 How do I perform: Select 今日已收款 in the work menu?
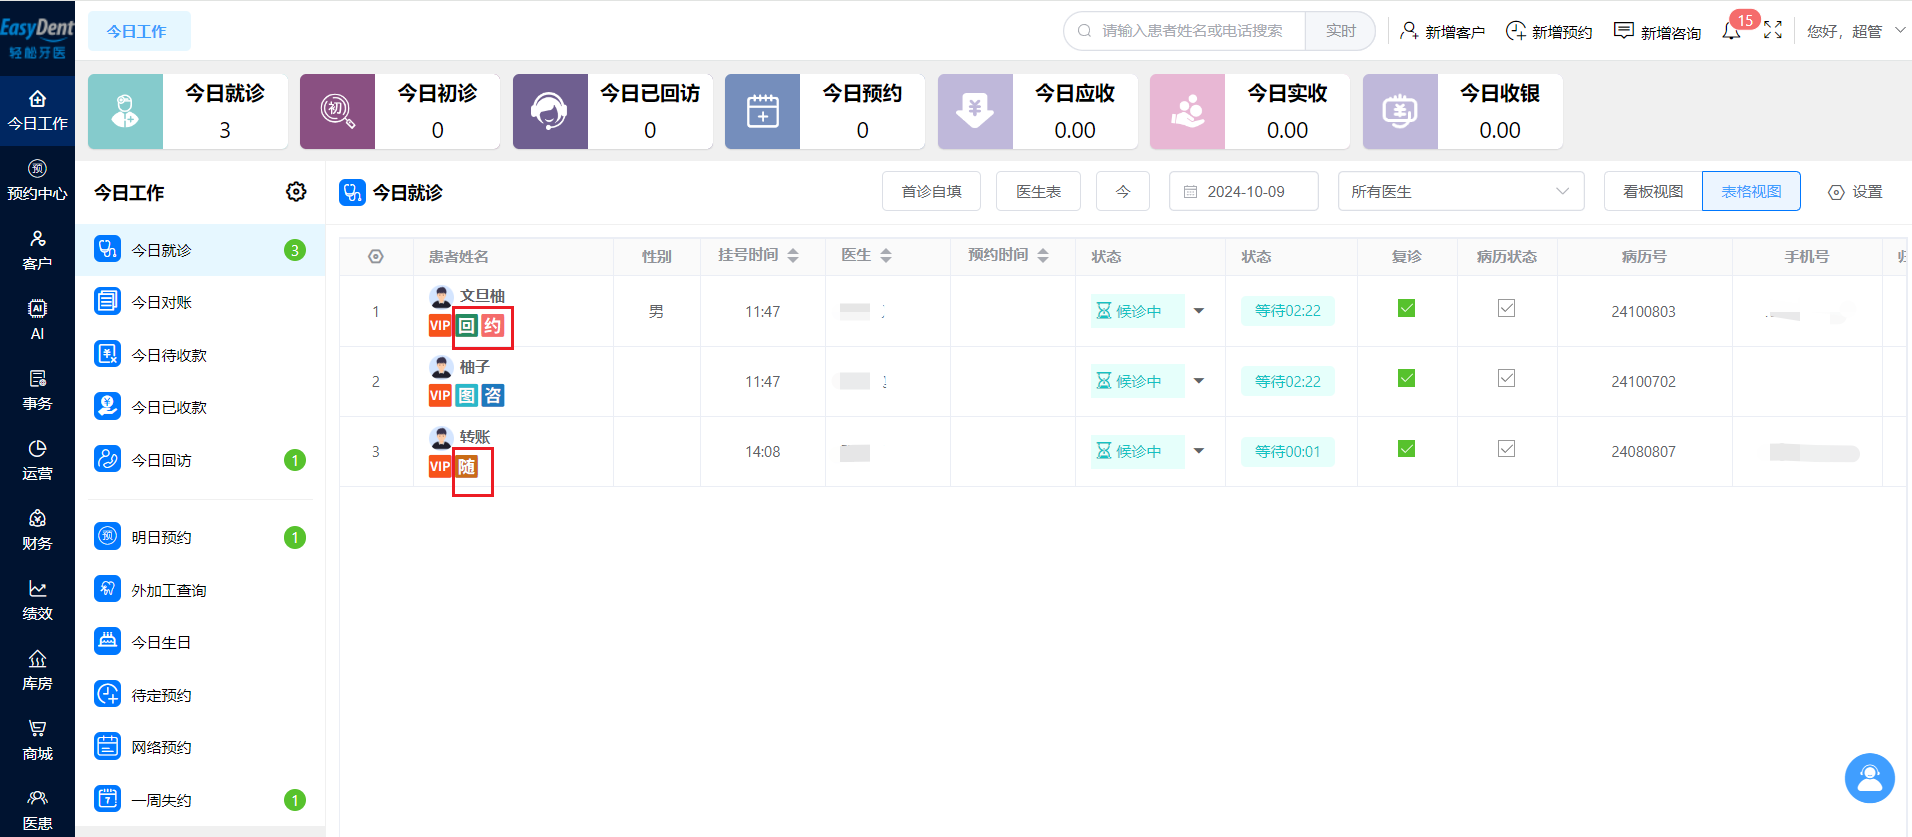(200, 407)
